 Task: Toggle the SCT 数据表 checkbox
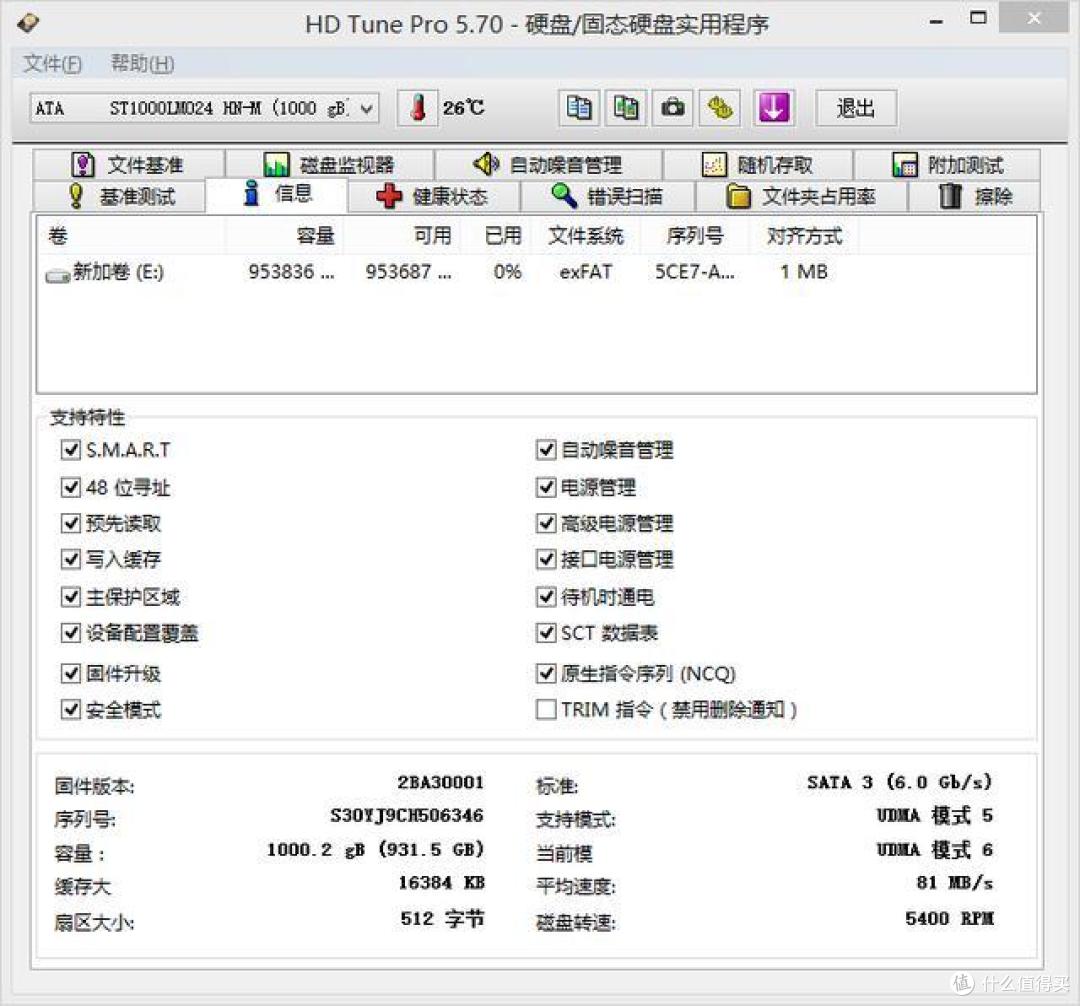click(x=546, y=632)
